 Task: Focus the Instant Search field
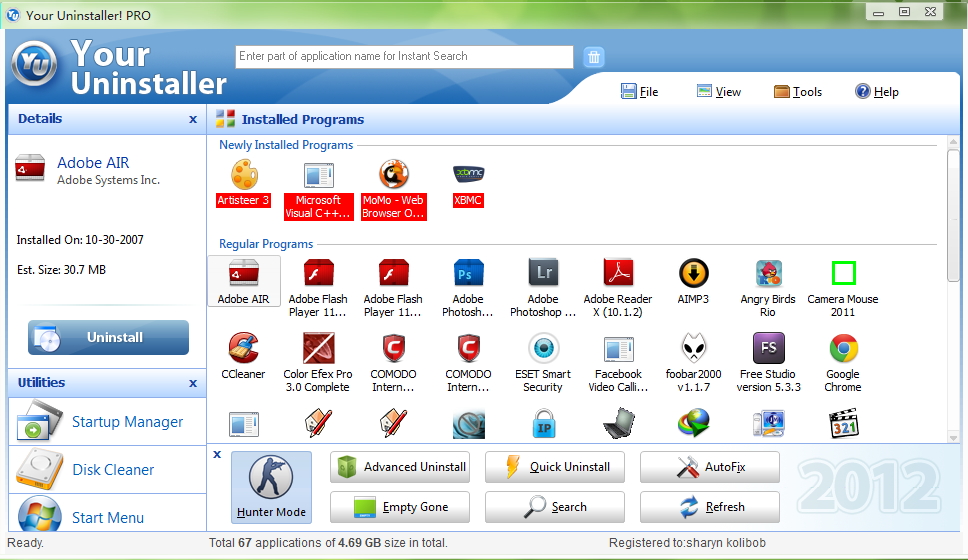[x=404, y=57]
